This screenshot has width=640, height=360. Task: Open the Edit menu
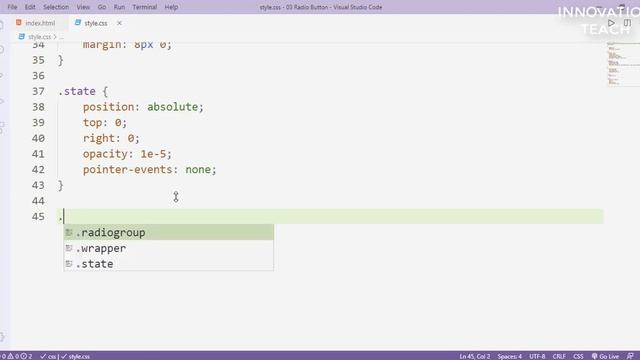[x=30, y=7]
